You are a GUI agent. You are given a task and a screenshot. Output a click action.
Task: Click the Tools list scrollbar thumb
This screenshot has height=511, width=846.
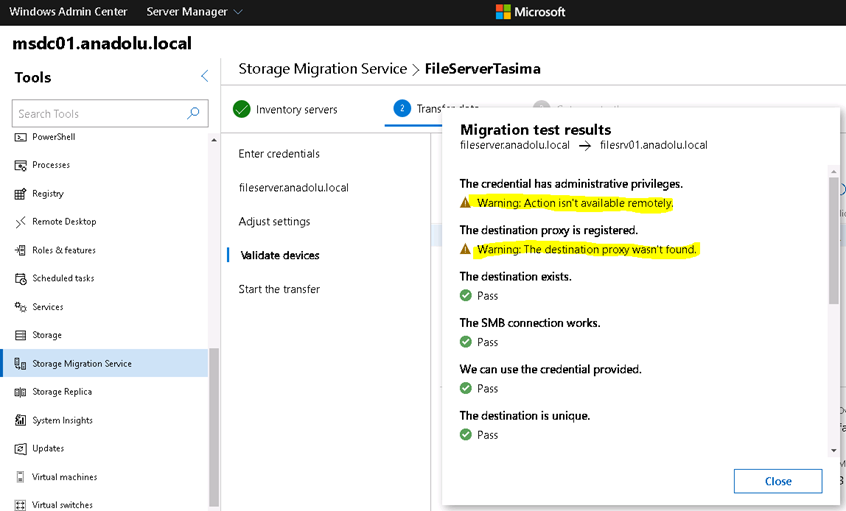214,427
